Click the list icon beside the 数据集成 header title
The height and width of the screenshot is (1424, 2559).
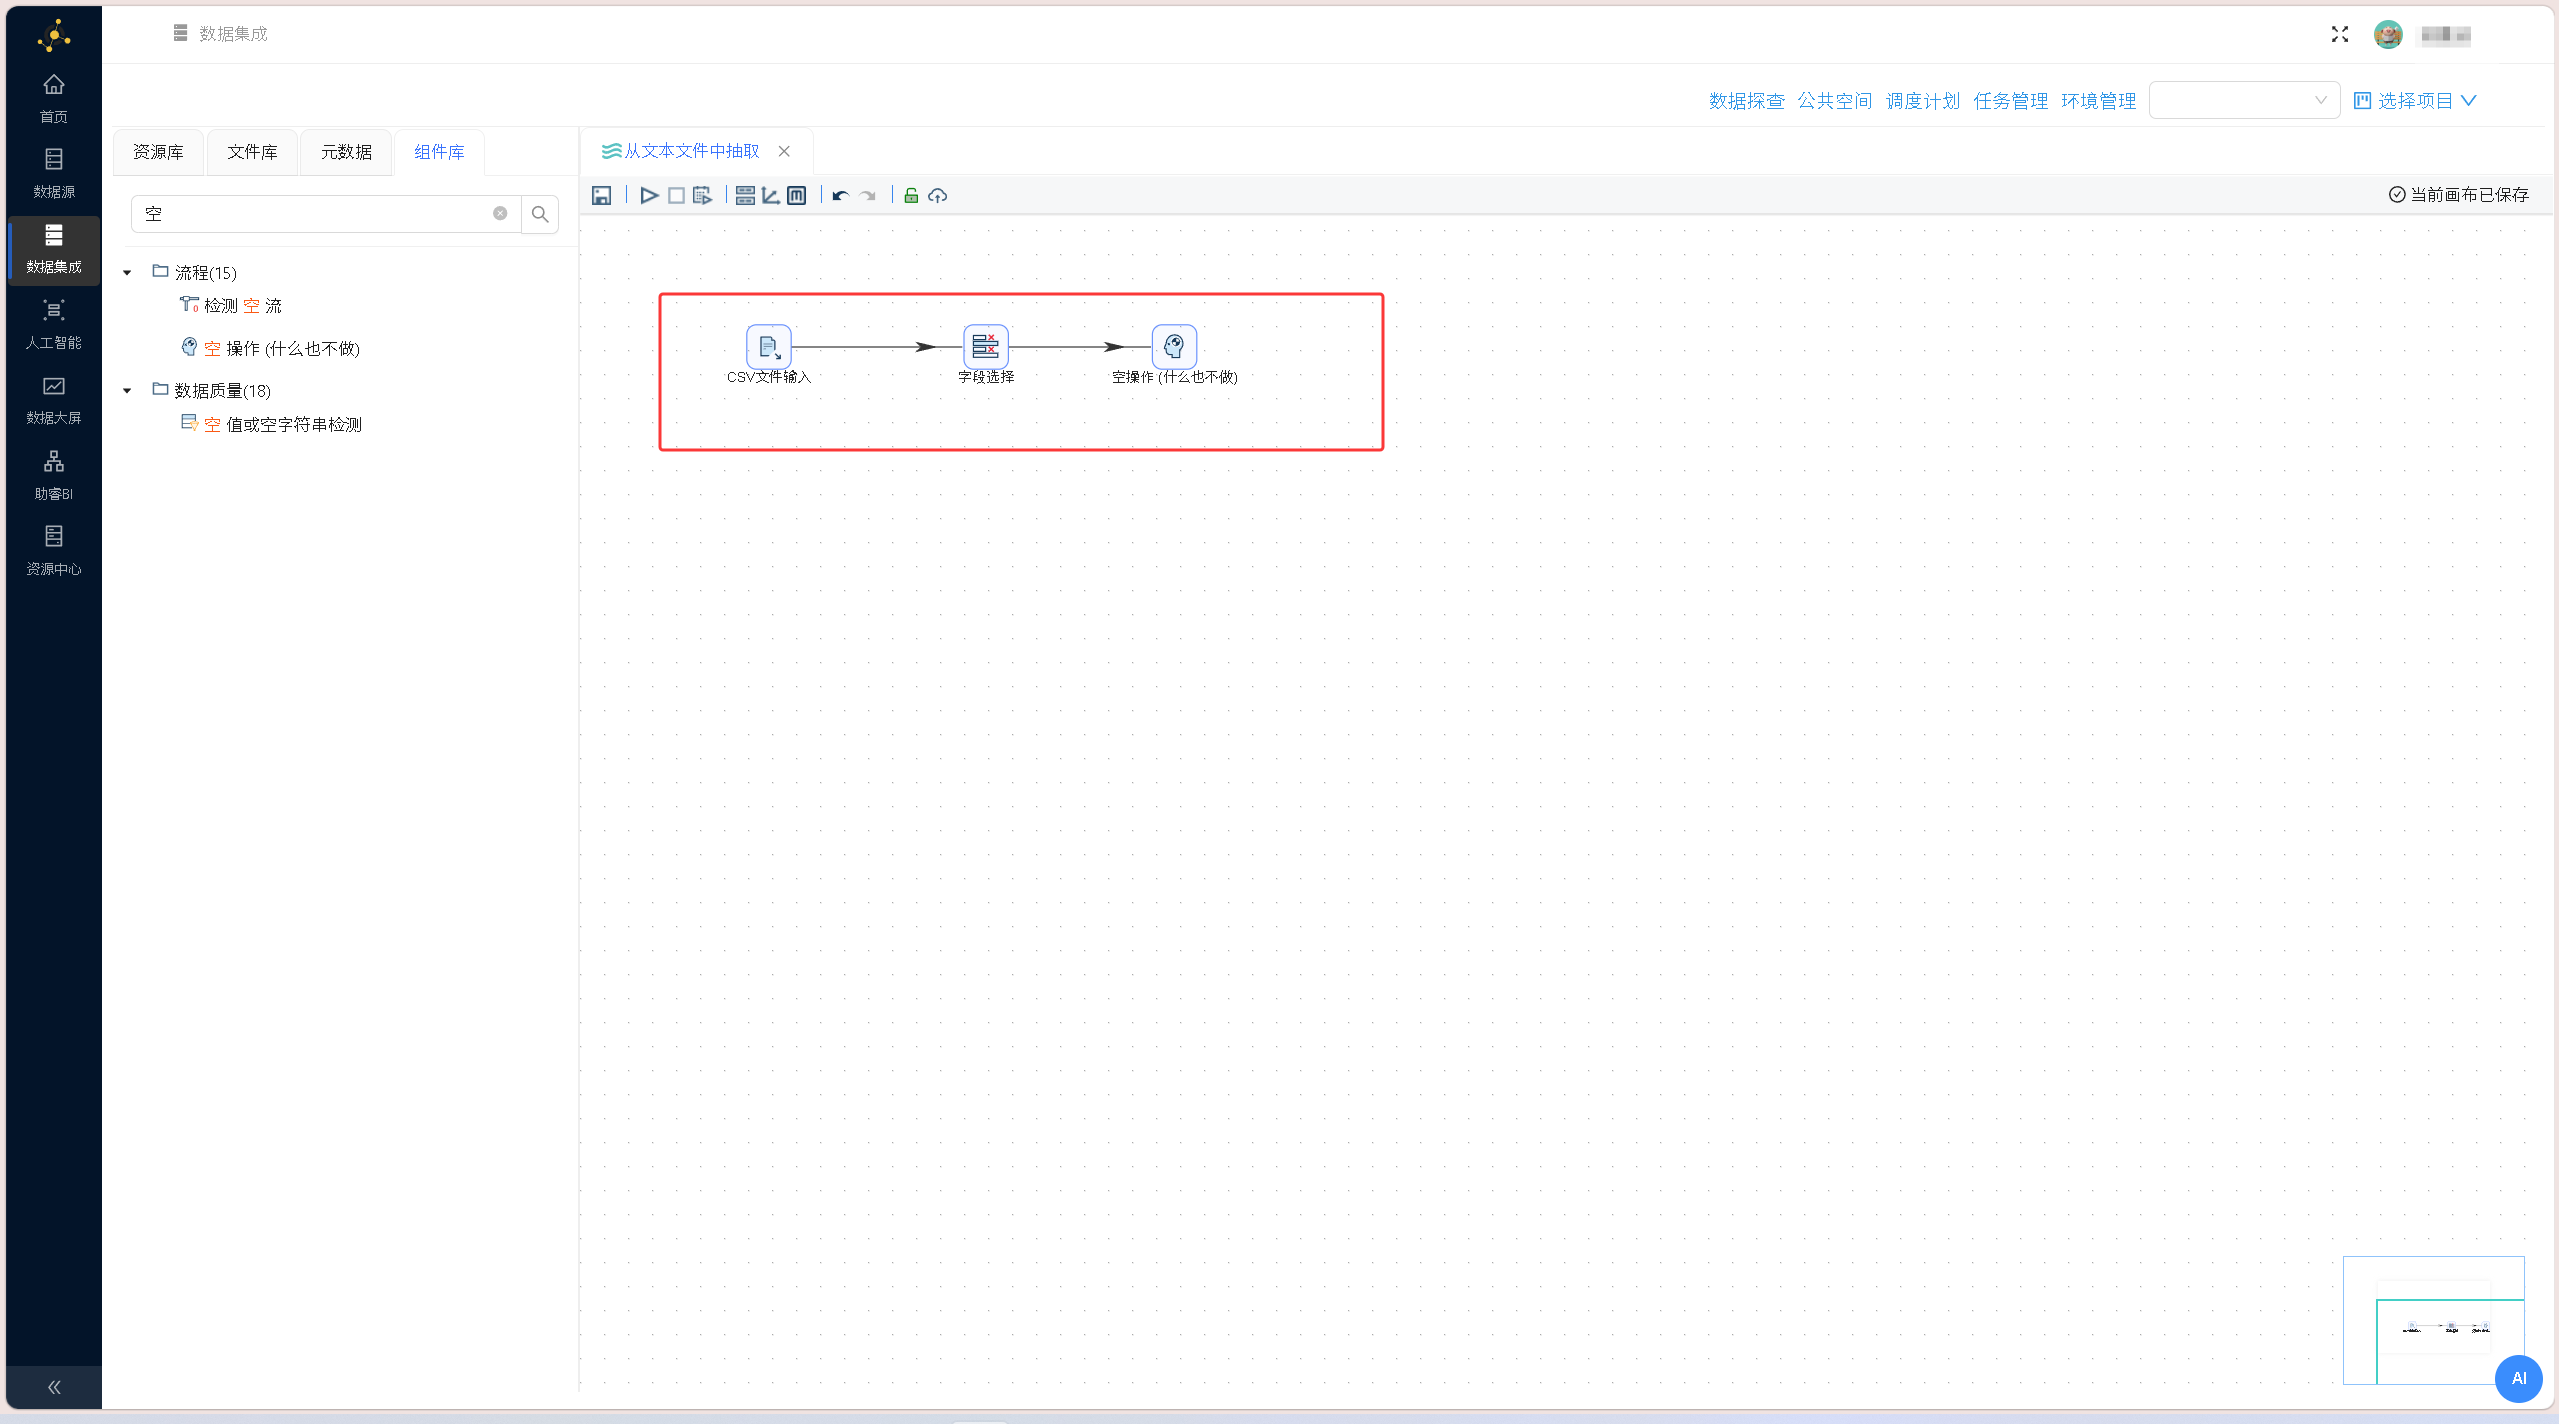tap(180, 33)
